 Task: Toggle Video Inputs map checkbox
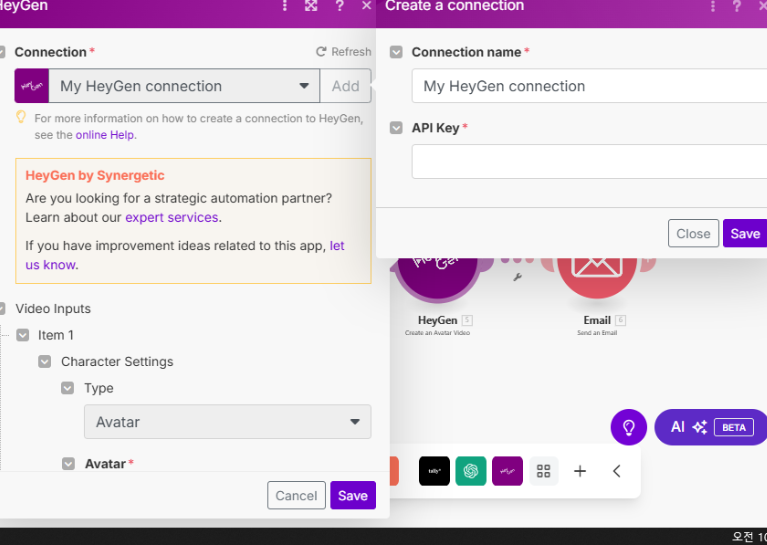click(x=2, y=309)
